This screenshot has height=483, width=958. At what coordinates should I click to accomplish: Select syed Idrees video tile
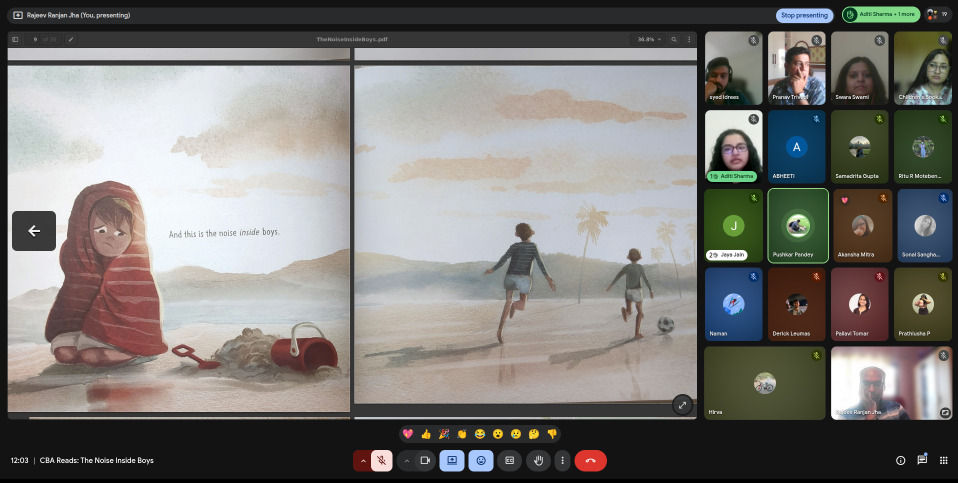click(734, 68)
